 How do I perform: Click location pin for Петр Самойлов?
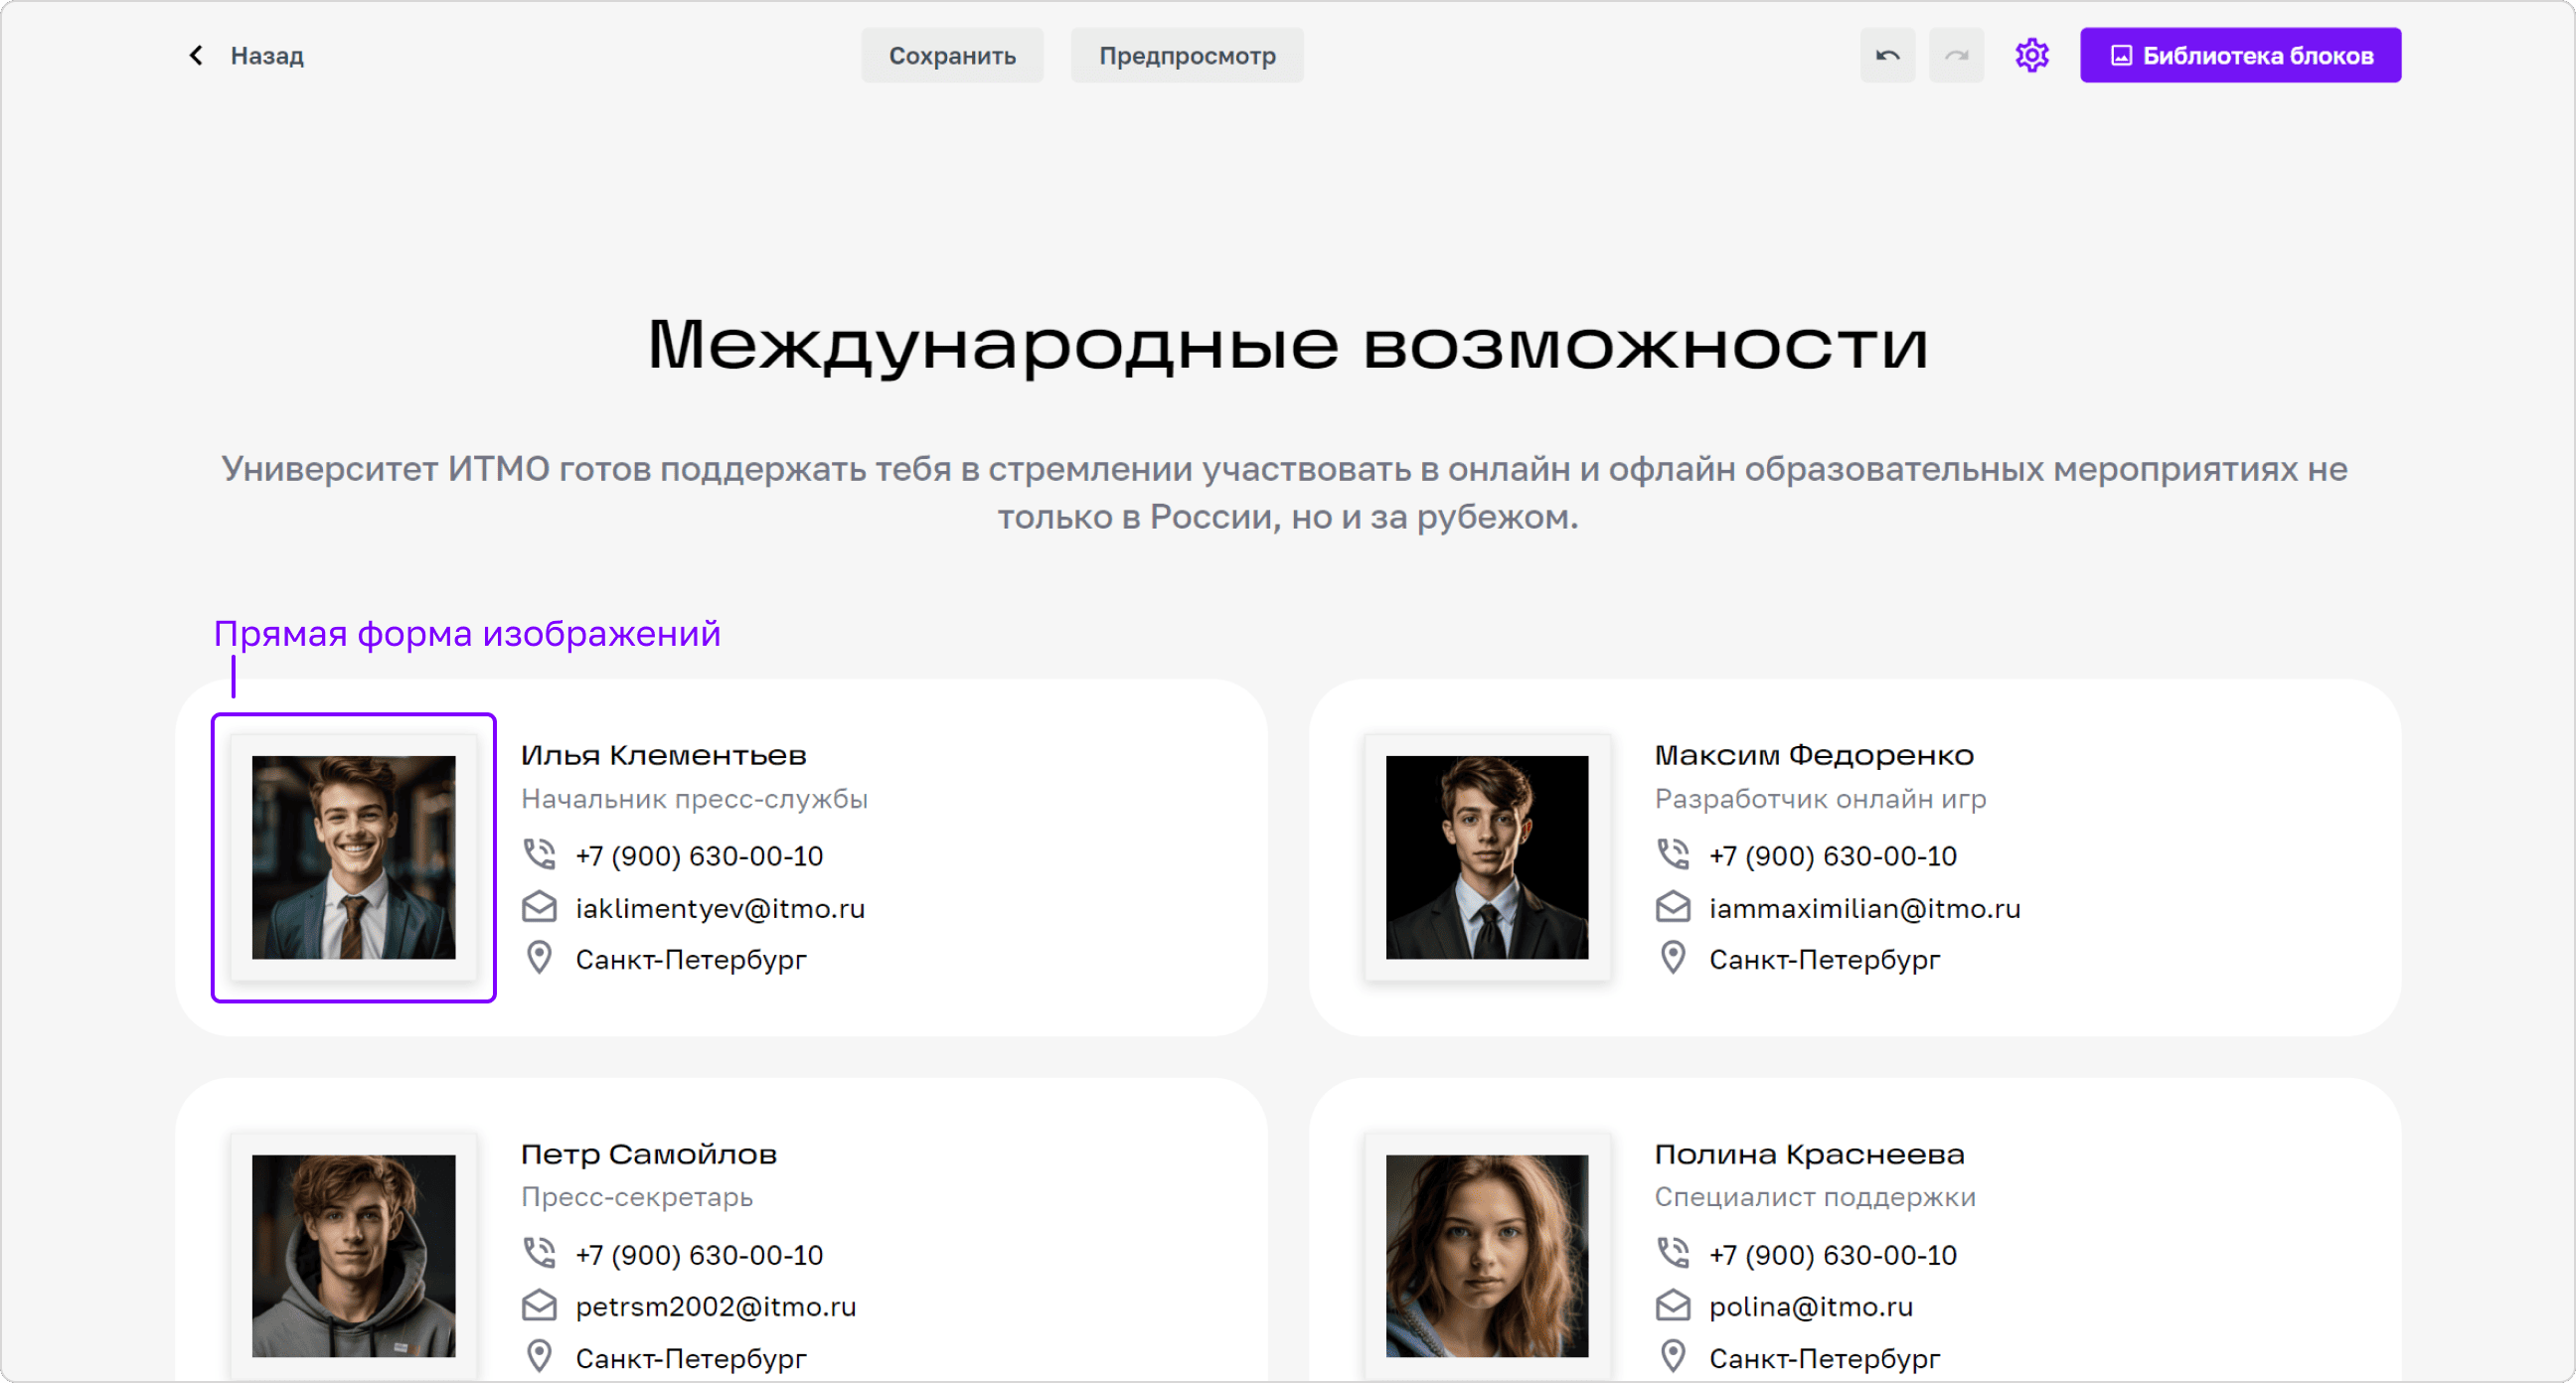pyautogui.click(x=539, y=1357)
